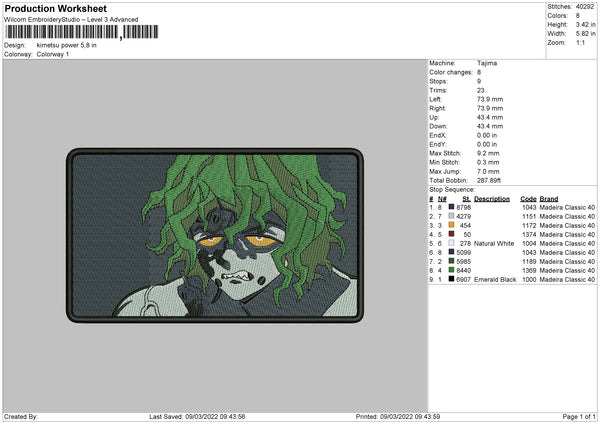
Task: Click the 'Wilcom EmbroideryStudio – Level 3 Advanced' line
Action: click(71, 20)
